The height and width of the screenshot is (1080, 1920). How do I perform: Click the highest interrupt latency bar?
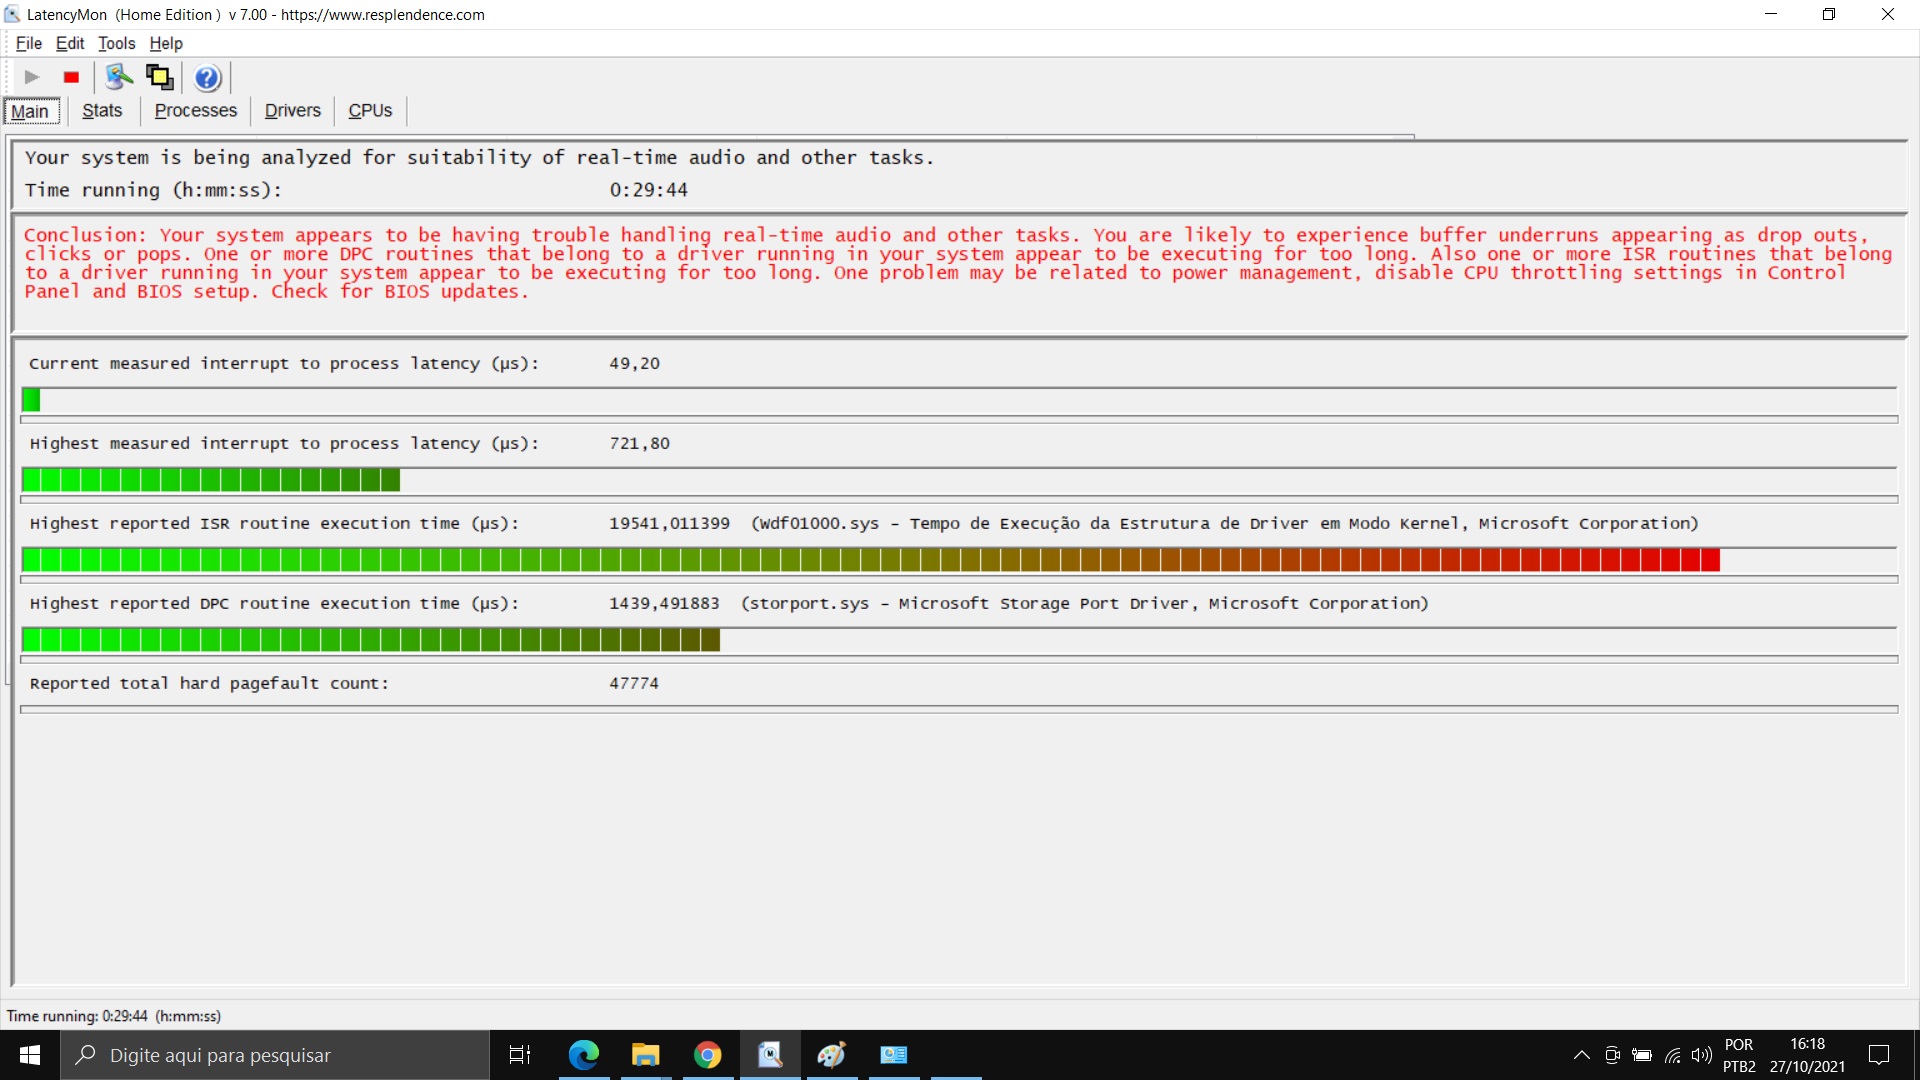pyautogui.click(x=211, y=480)
